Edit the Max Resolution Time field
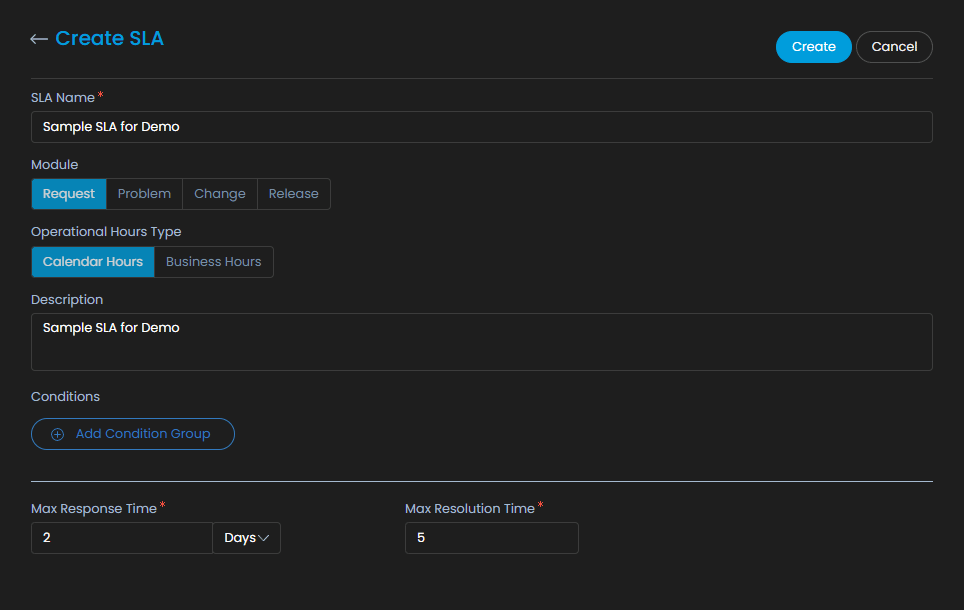 click(x=492, y=538)
